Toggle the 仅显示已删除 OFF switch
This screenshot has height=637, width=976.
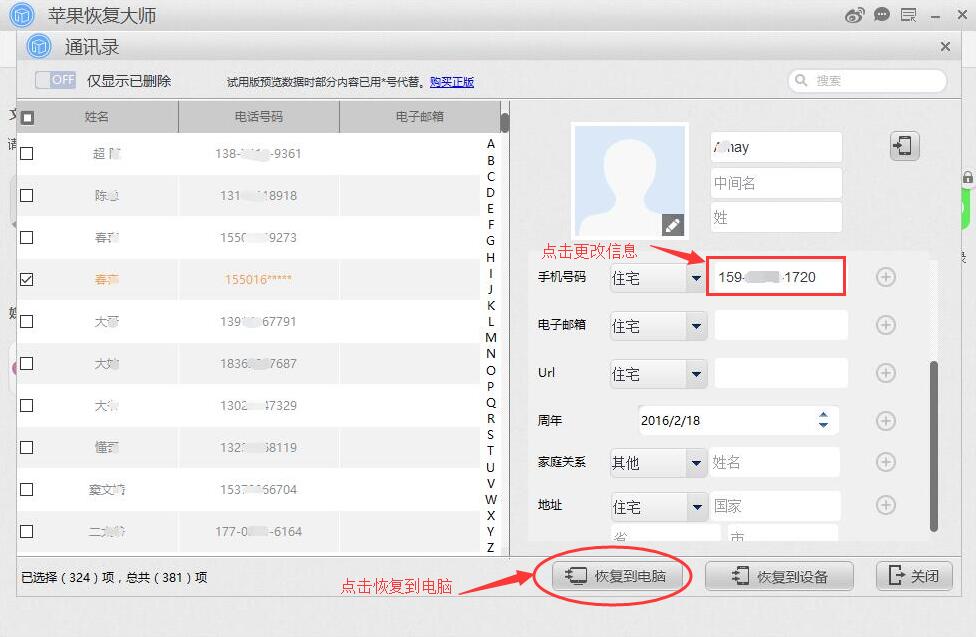[x=55, y=80]
